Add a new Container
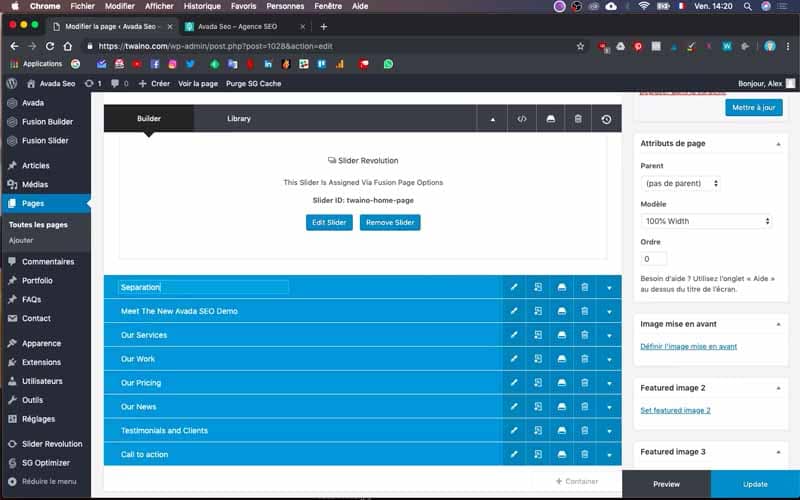Viewport: 800px width, 500px height. click(577, 481)
